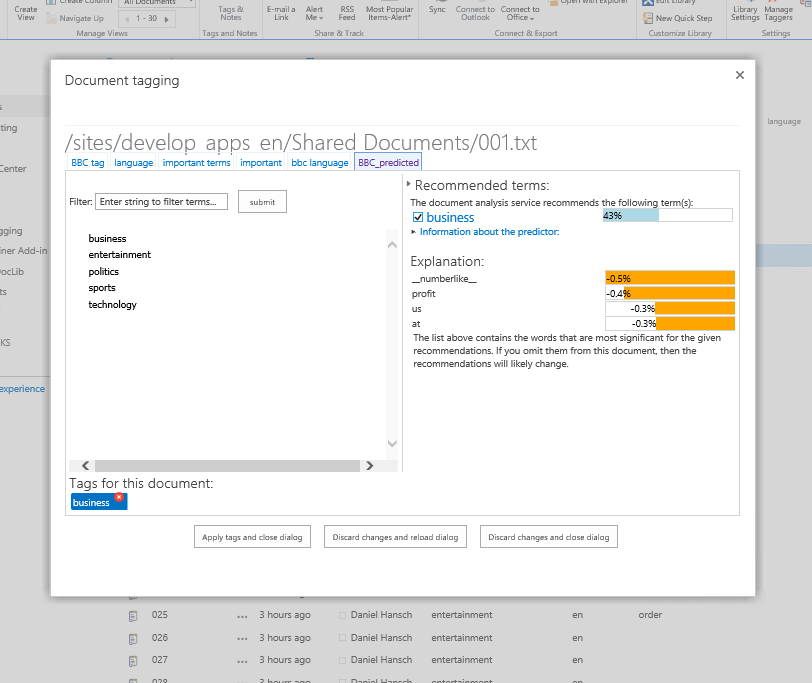Uncheck the recommended business term checkbox
812x683 pixels.
[x=418, y=216]
